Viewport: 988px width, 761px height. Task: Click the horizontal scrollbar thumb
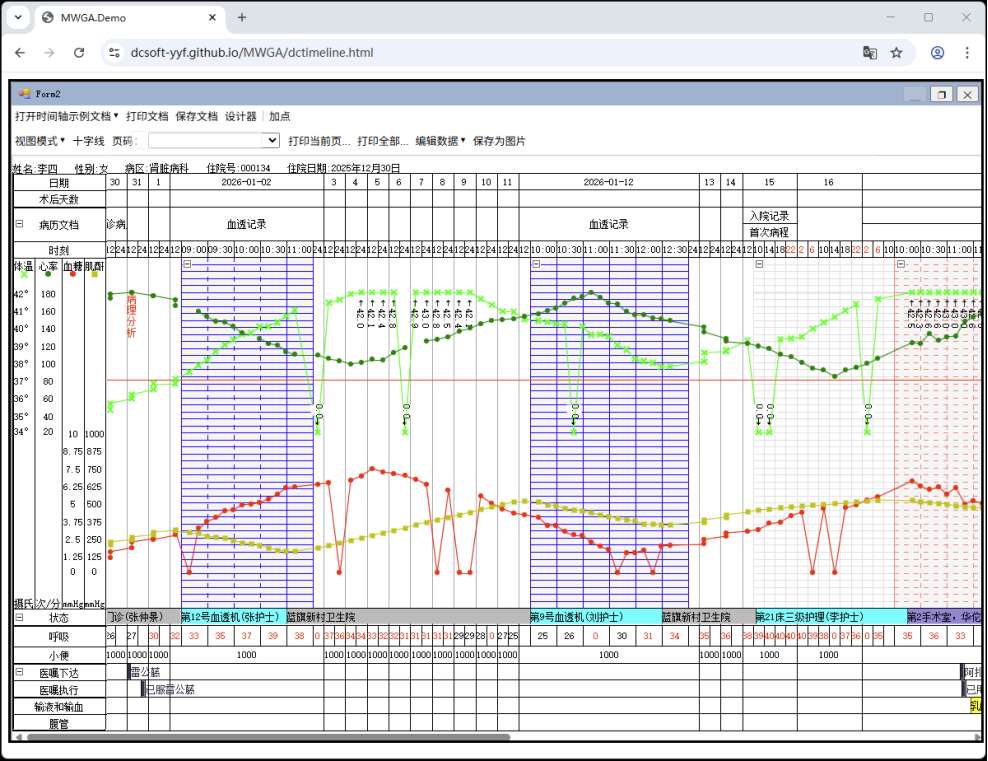click(268, 736)
